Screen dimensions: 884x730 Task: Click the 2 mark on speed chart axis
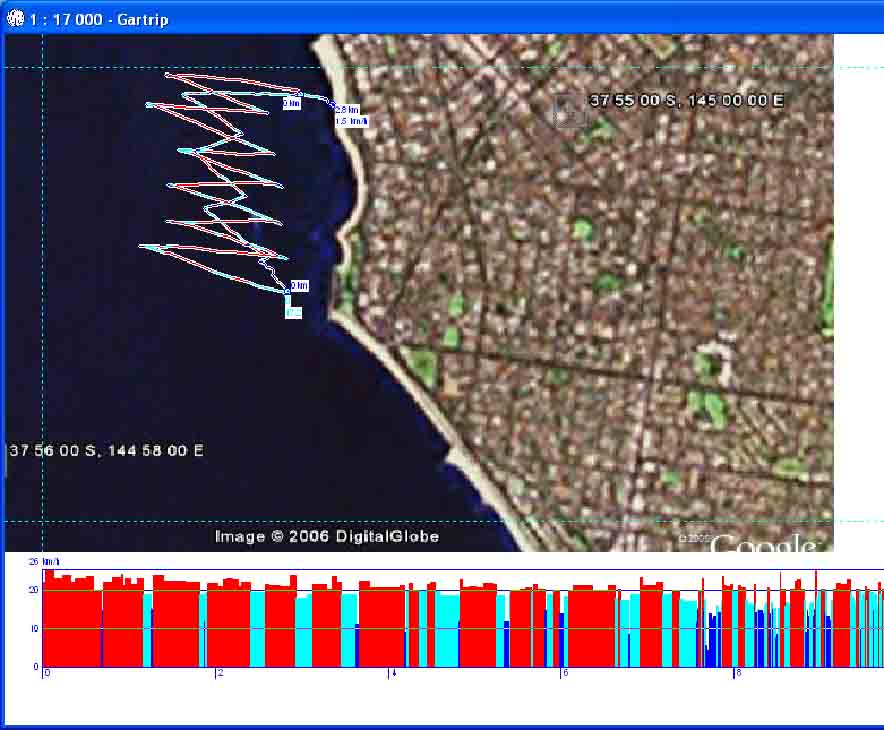click(x=221, y=674)
